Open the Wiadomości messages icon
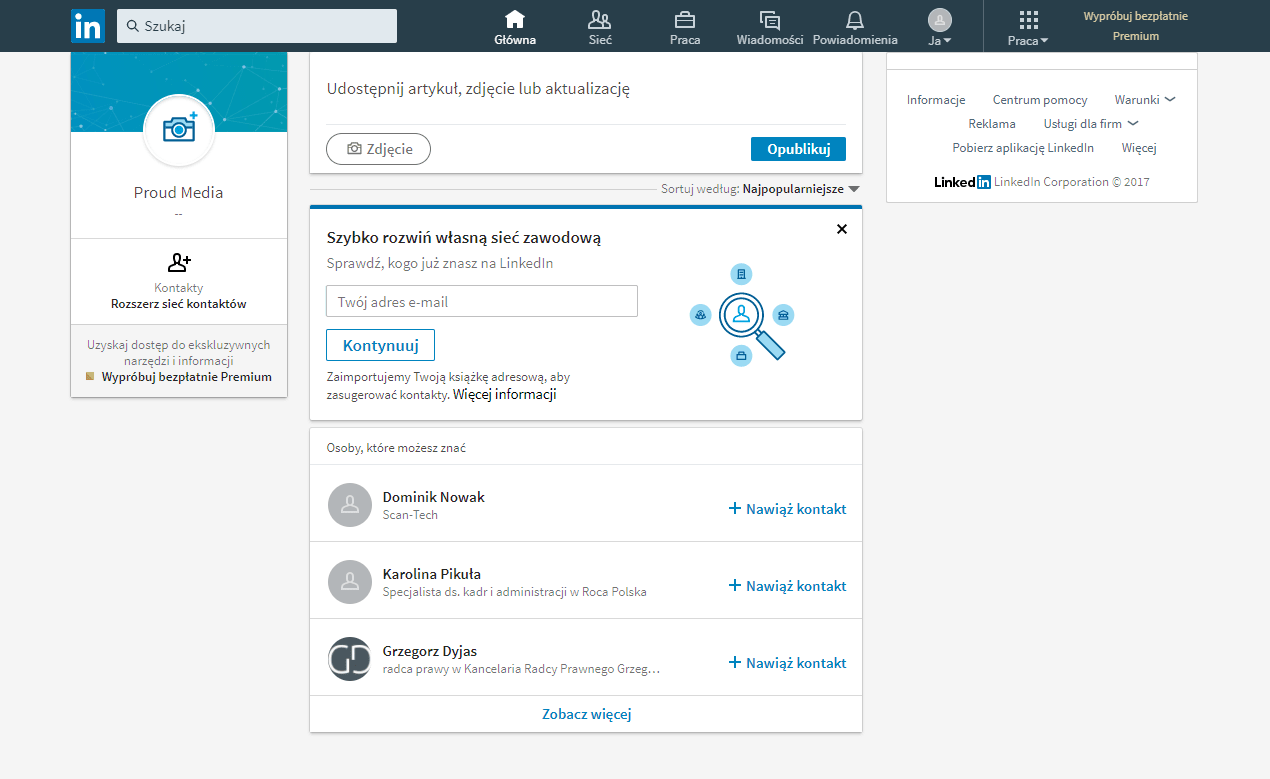Image resolution: width=1270 pixels, height=779 pixels. coord(769,20)
